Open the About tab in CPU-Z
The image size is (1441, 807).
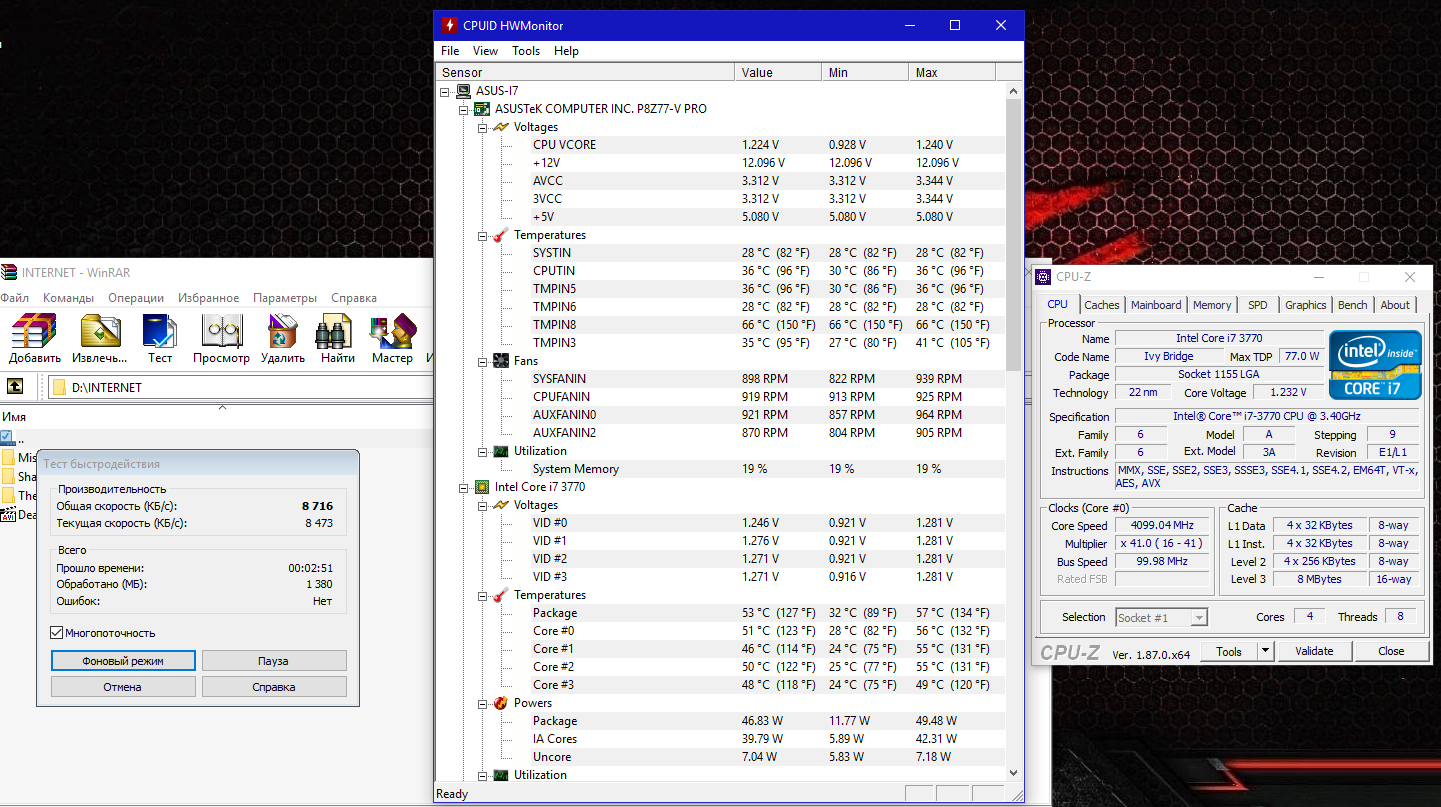(x=1395, y=305)
